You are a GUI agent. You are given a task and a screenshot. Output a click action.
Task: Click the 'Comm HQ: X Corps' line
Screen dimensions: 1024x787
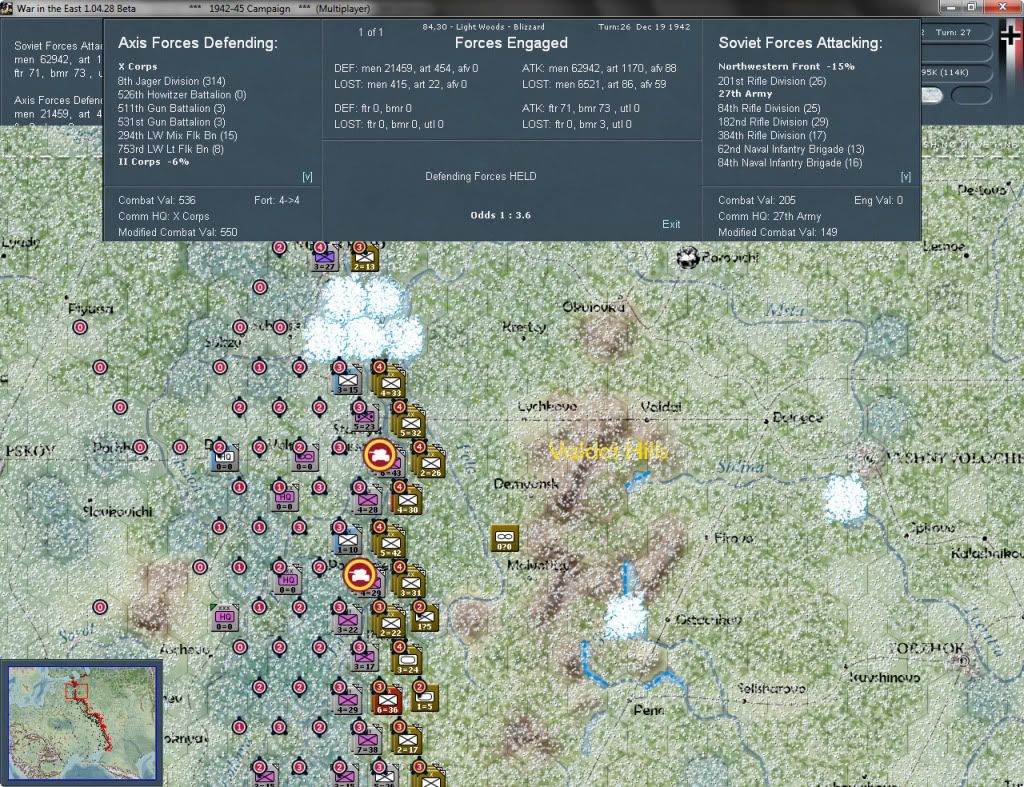coord(164,216)
